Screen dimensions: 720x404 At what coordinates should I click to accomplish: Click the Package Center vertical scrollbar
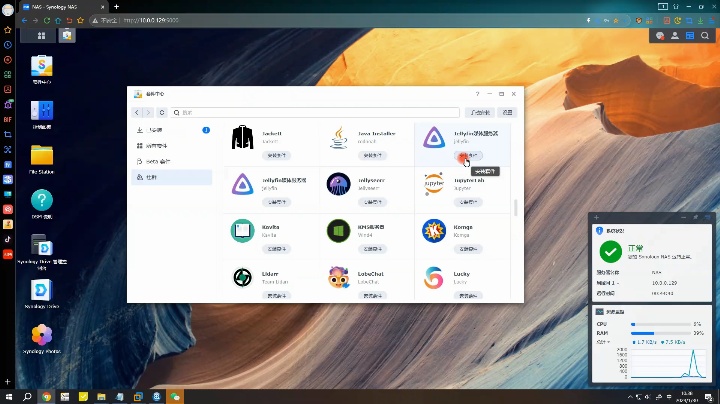click(x=516, y=208)
